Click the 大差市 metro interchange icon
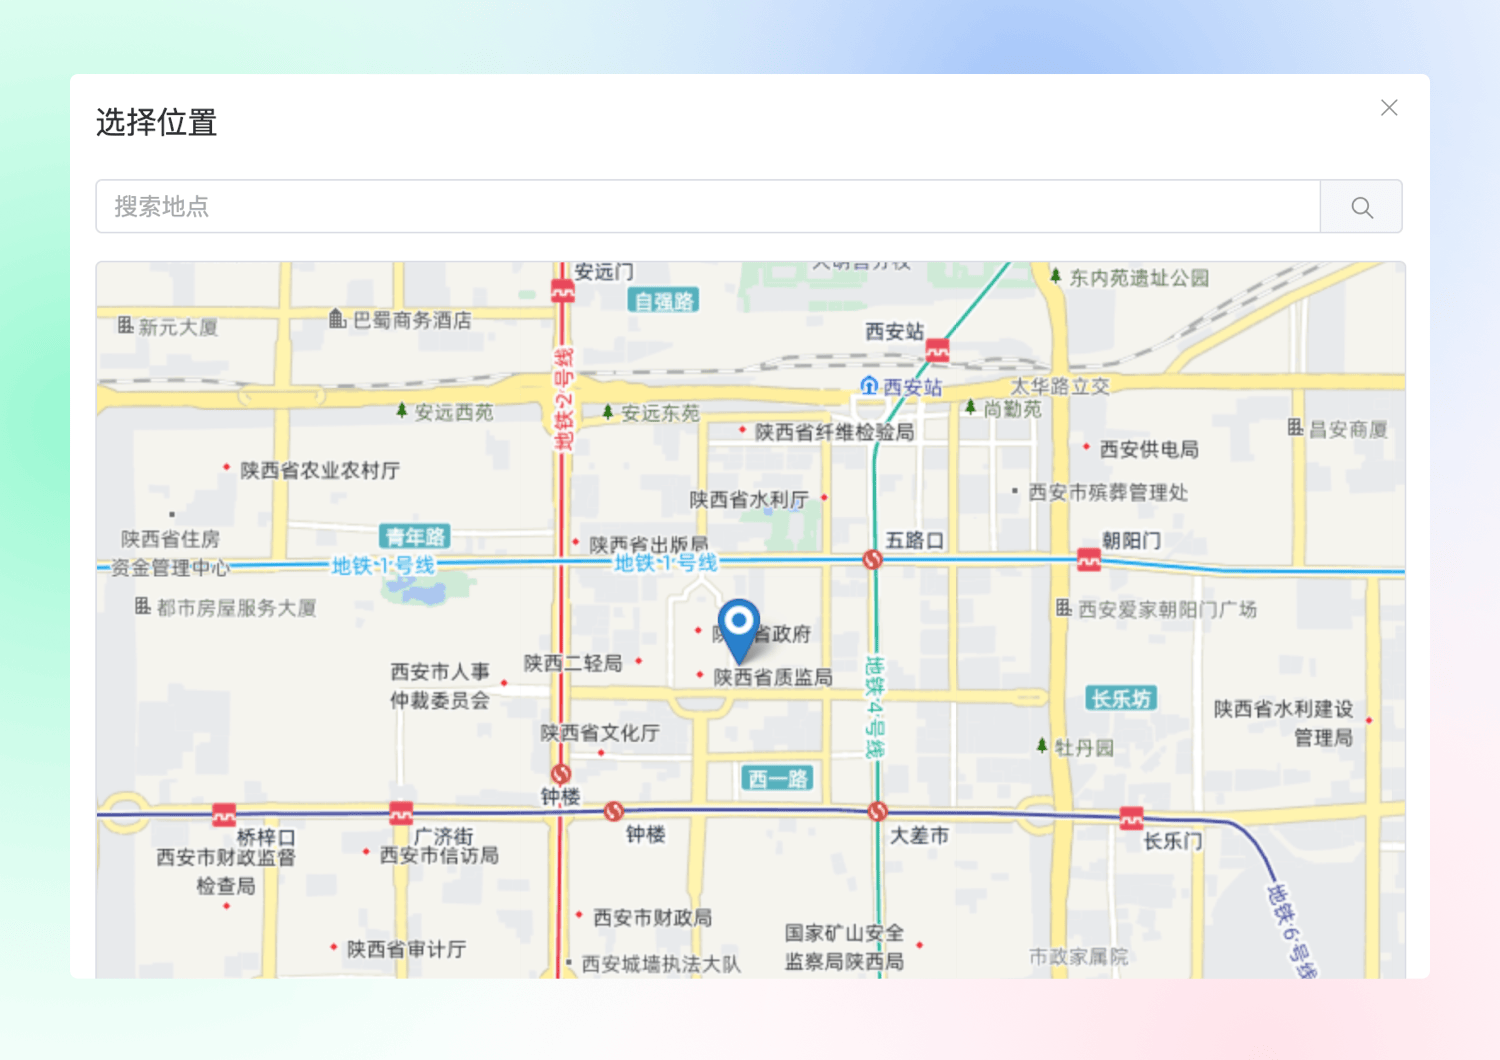Image resolution: width=1500 pixels, height=1060 pixels. pyautogui.click(x=878, y=811)
